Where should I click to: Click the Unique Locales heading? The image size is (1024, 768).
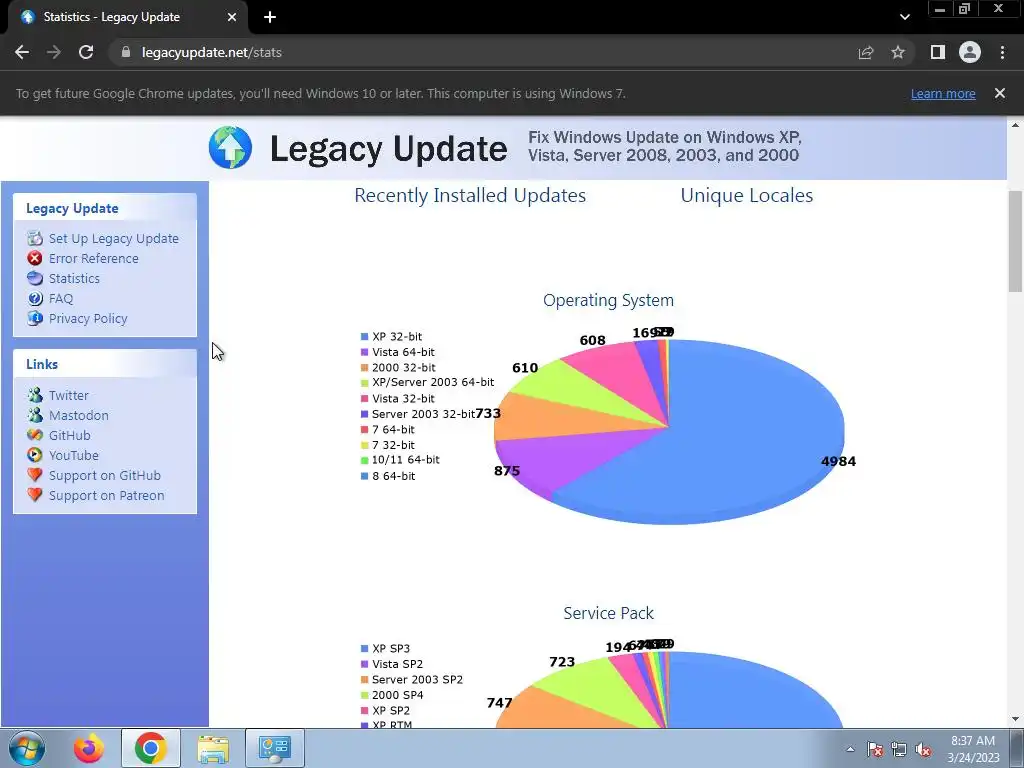pos(746,195)
